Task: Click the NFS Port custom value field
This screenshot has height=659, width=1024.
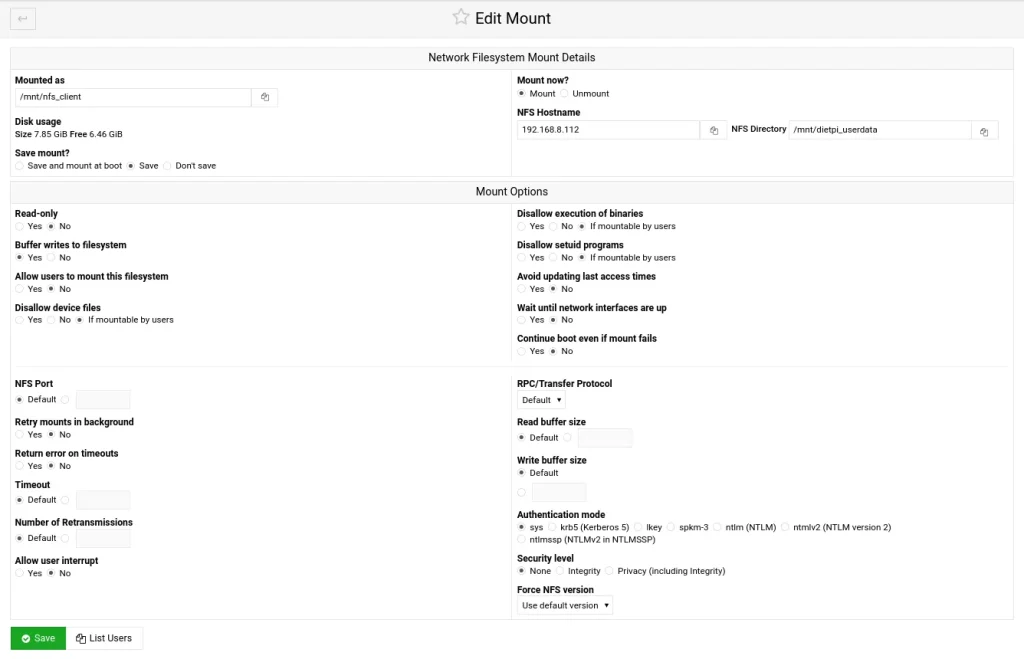Action: pyautogui.click(x=103, y=400)
